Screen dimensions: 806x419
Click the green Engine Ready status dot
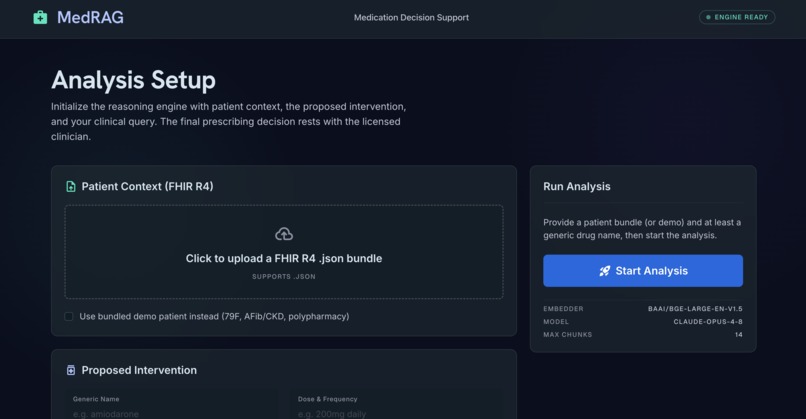(708, 17)
